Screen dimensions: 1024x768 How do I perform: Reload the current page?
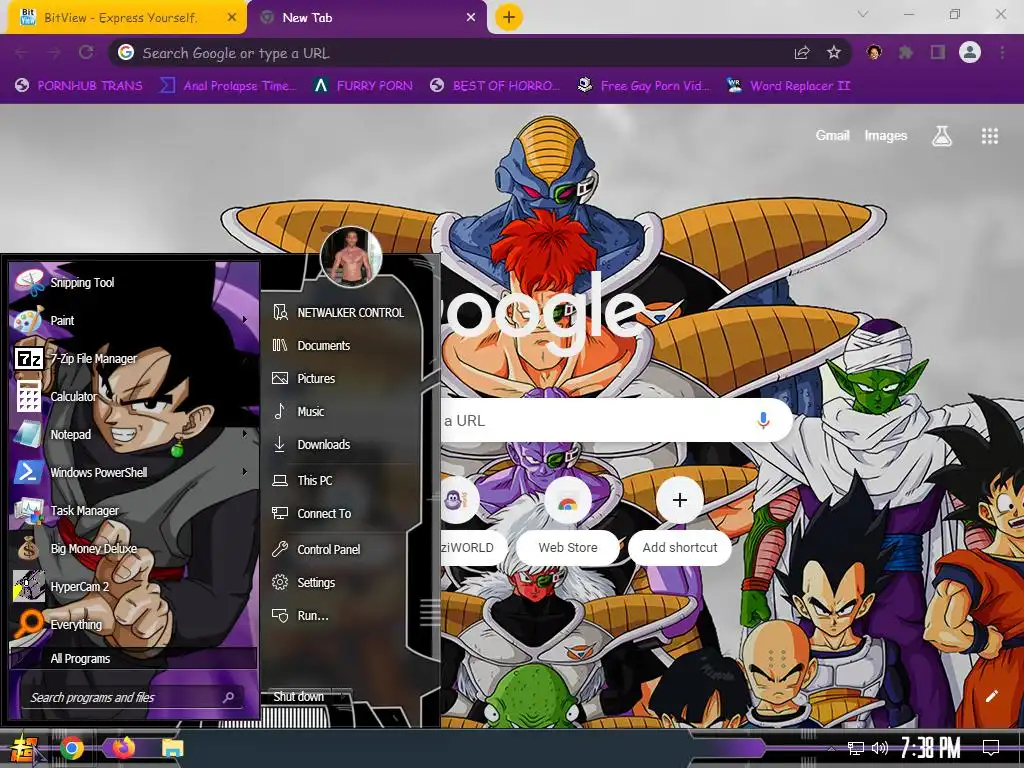click(86, 52)
